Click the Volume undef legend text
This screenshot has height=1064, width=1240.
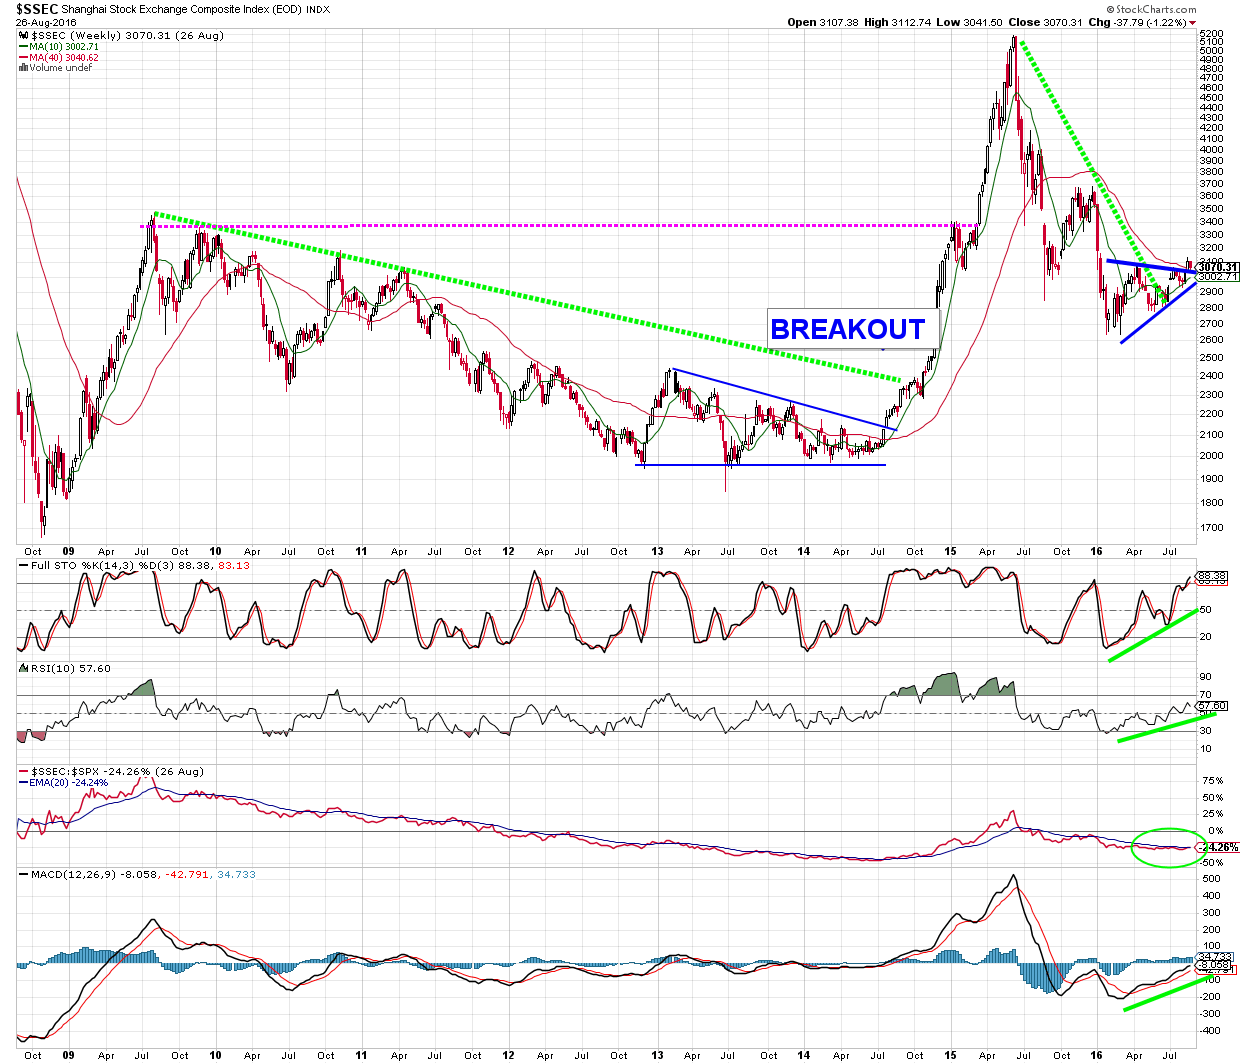[x=61, y=68]
